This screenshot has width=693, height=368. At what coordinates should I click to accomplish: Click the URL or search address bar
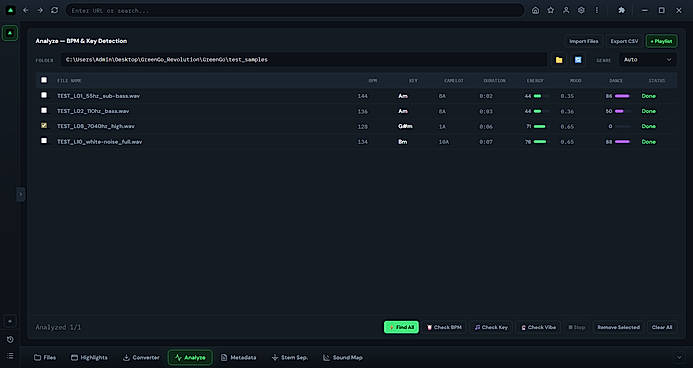295,10
